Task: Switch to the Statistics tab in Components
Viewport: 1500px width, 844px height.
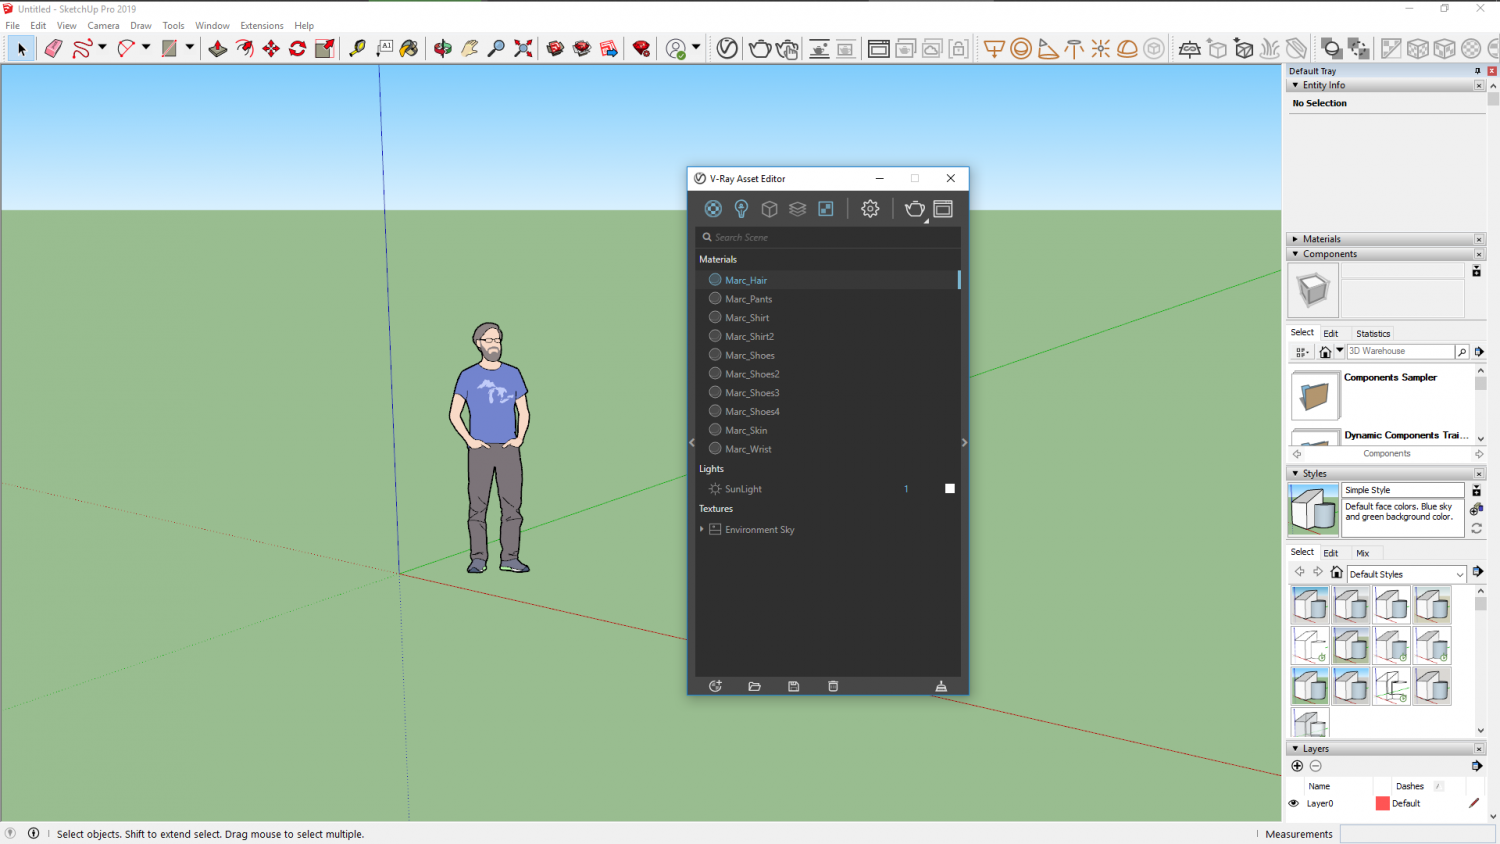Action: click(1372, 334)
